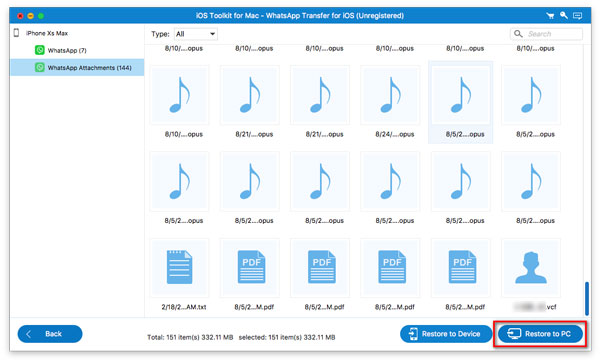Open the shopping cart purchase icon
The width and height of the screenshot is (600, 362).
click(550, 16)
